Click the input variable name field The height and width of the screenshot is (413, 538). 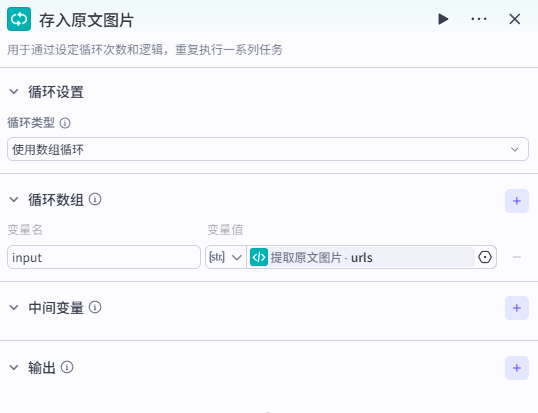click(104, 257)
